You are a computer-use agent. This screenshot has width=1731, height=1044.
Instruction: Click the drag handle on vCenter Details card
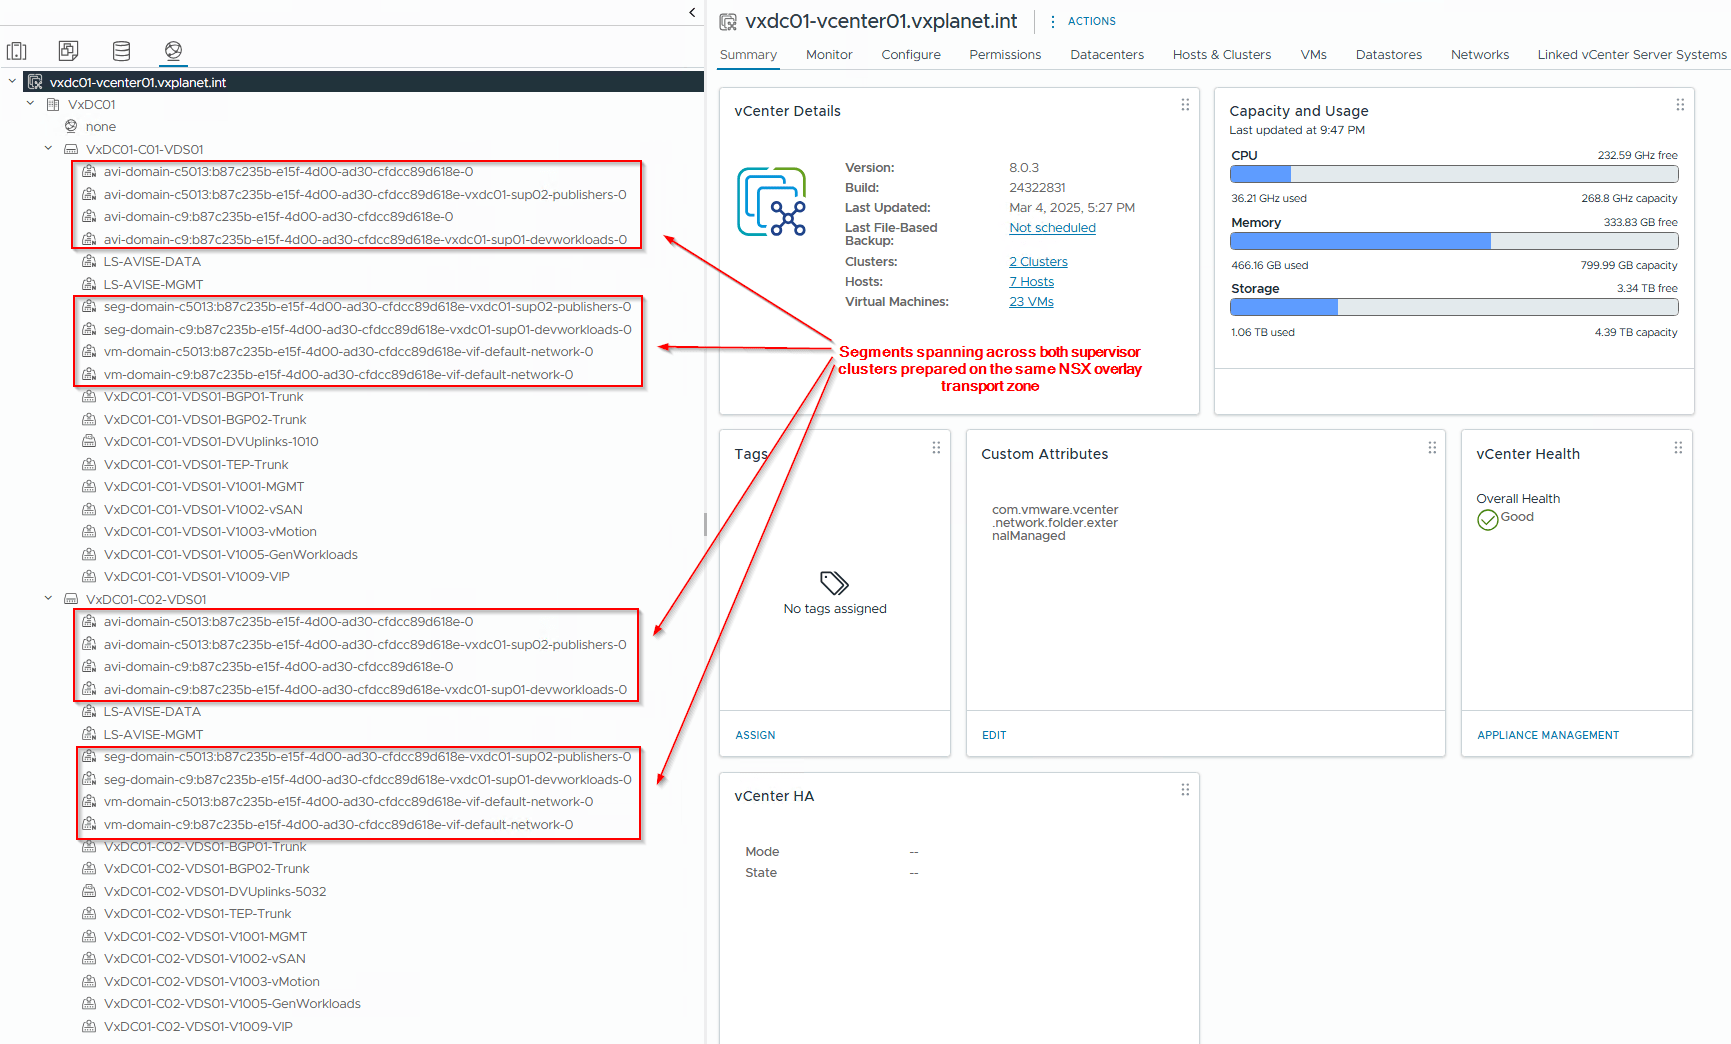point(1185,105)
